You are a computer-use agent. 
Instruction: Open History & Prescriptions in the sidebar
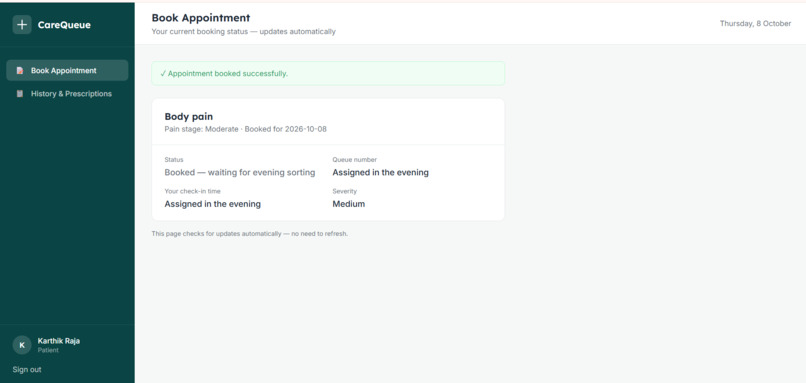[67, 94]
